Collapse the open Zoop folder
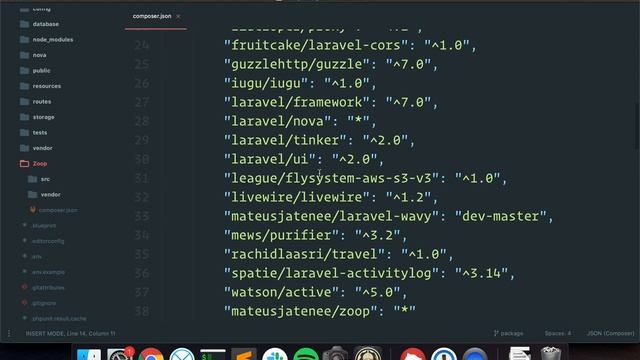This screenshot has width=640, height=360. 40,164
